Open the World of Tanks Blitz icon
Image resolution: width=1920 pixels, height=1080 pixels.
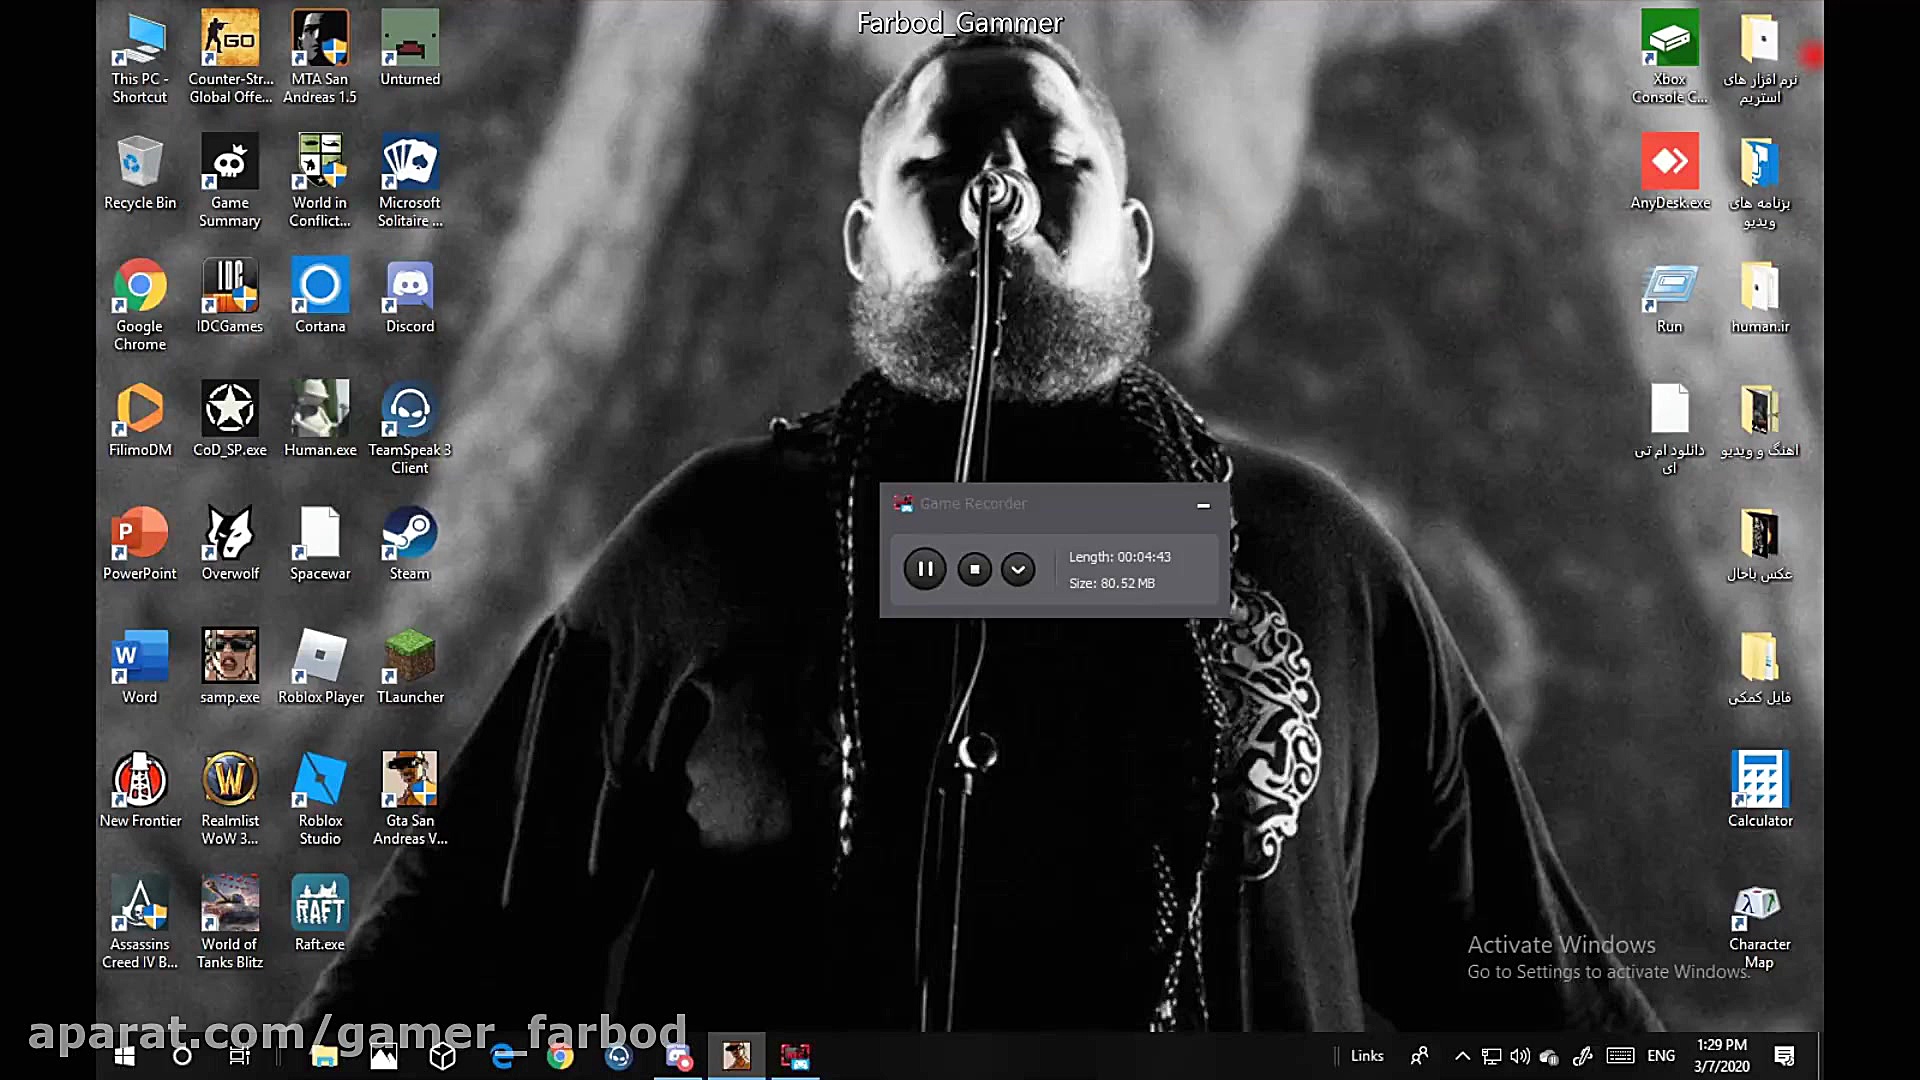230,920
